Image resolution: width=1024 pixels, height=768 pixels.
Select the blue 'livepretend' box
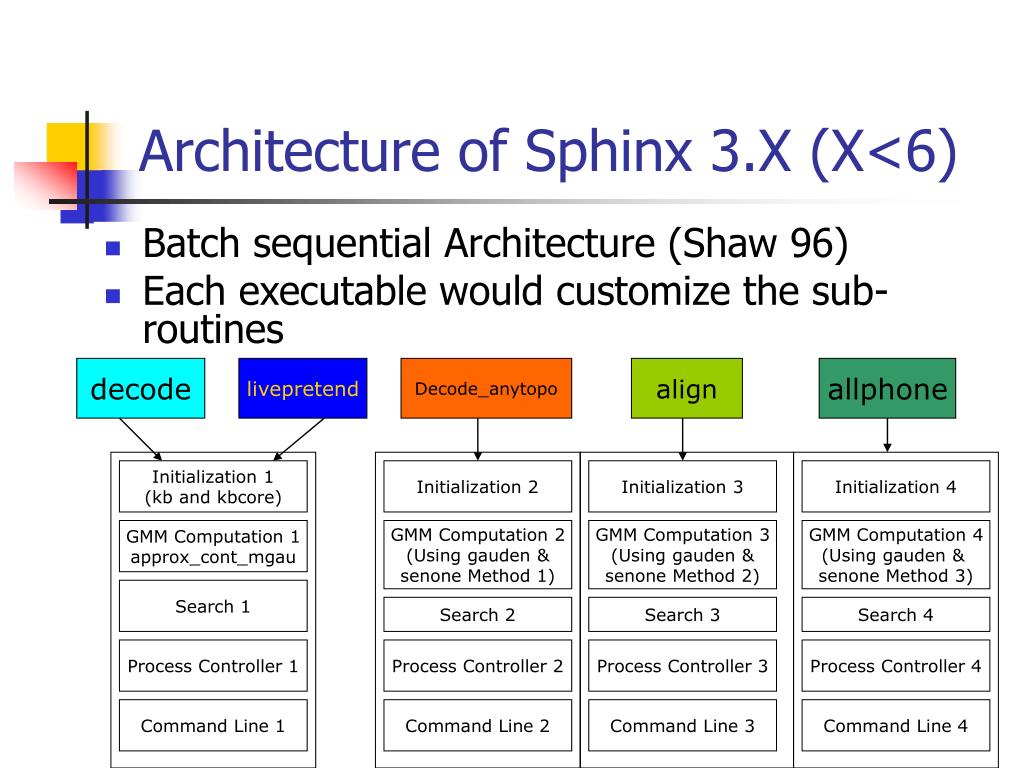point(302,389)
